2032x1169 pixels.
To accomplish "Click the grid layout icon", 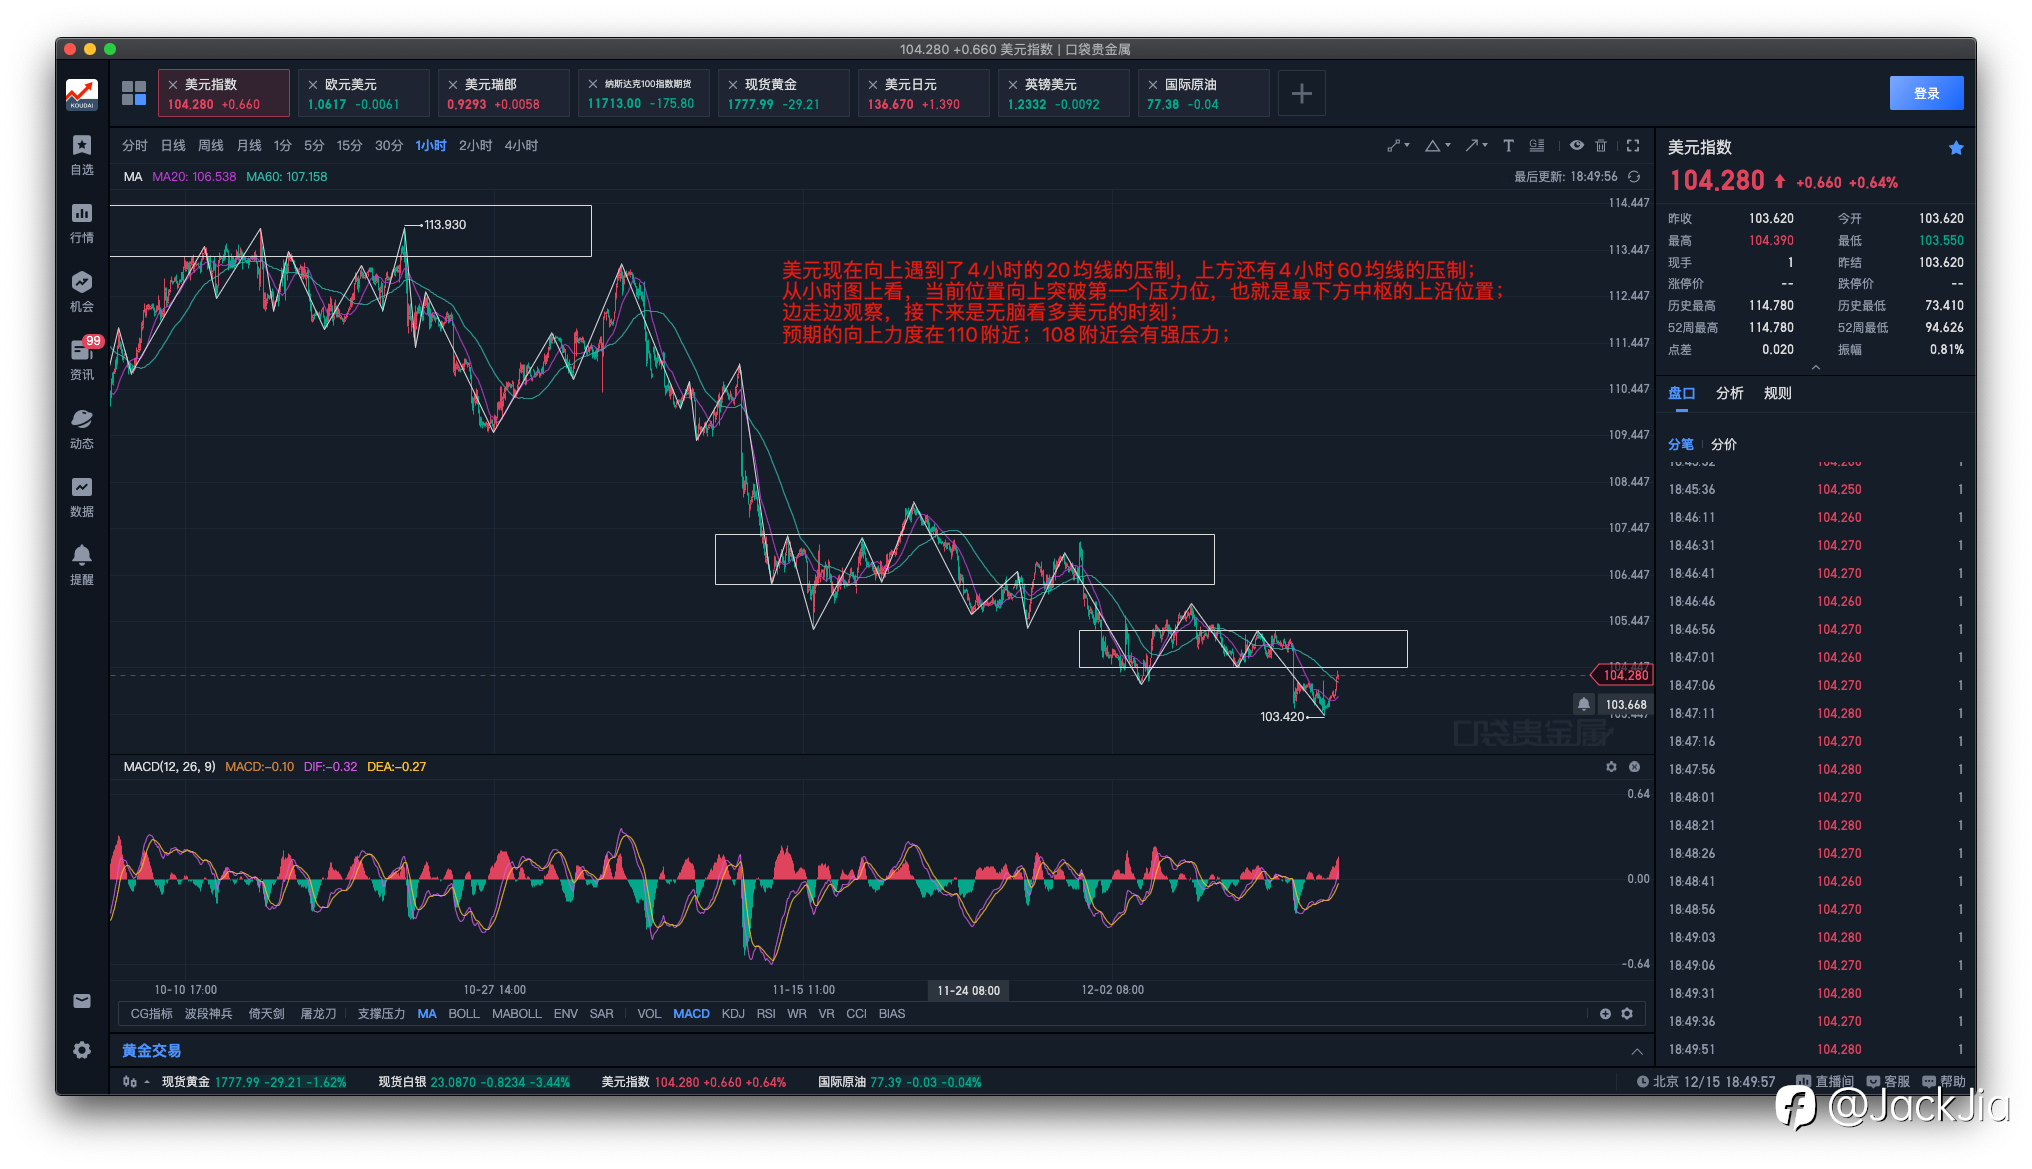I will point(134,93).
